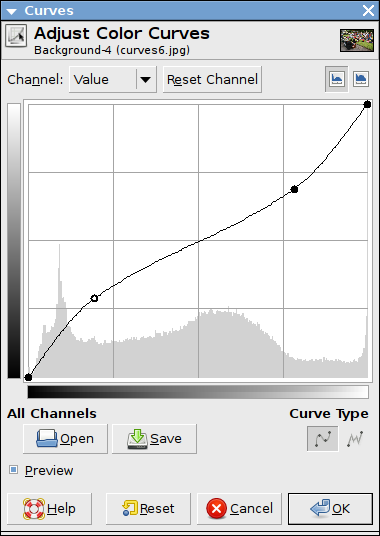The height and width of the screenshot is (536, 380).
Task: Click the Curves tool icon beside the title
Action: 16,35
